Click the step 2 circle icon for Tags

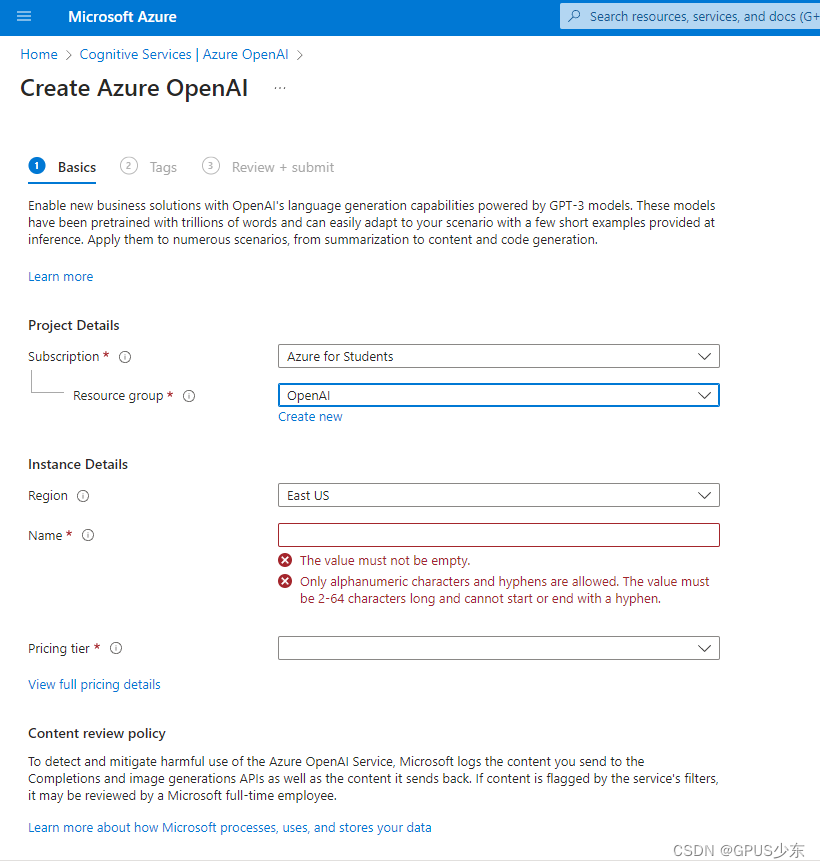coord(128,166)
